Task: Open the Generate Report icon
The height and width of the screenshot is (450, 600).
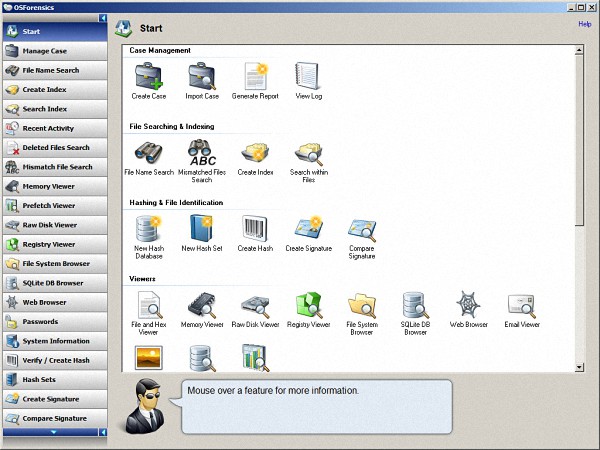Action: coord(256,77)
